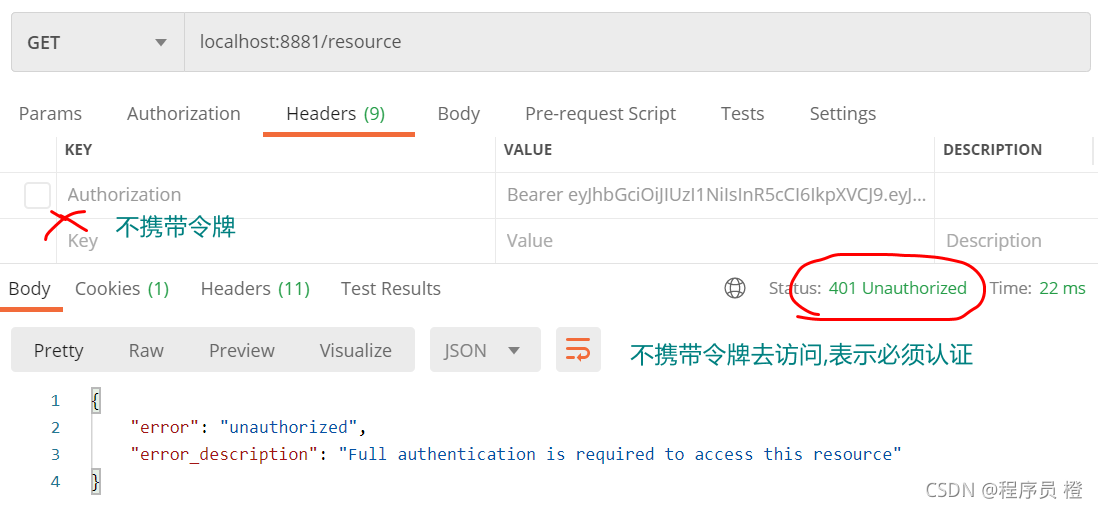Toggle the line wrap icon
Screen dimensions: 1098x509
click(x=578, y=349)
